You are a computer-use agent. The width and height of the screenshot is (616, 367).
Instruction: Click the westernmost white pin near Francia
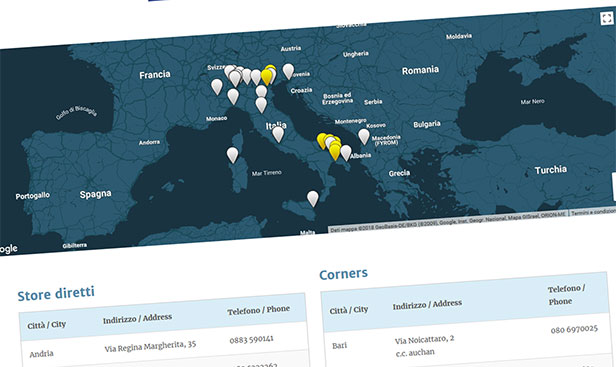pos(217,87)
